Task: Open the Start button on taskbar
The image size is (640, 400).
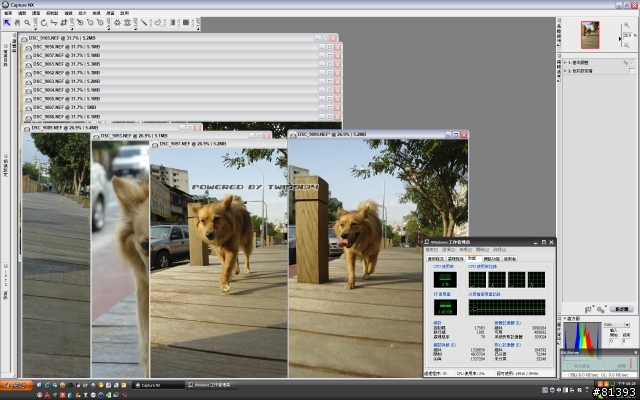Action: point(16,385)
